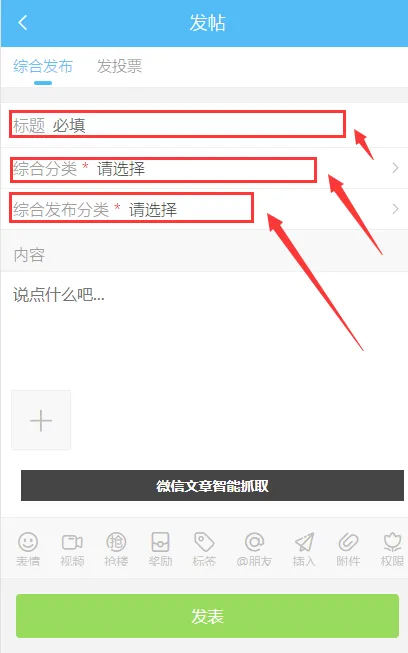Viewport: 408px width, 653px height.
Task: Switch to the 综合发布 tab
Action: [43, 66]
